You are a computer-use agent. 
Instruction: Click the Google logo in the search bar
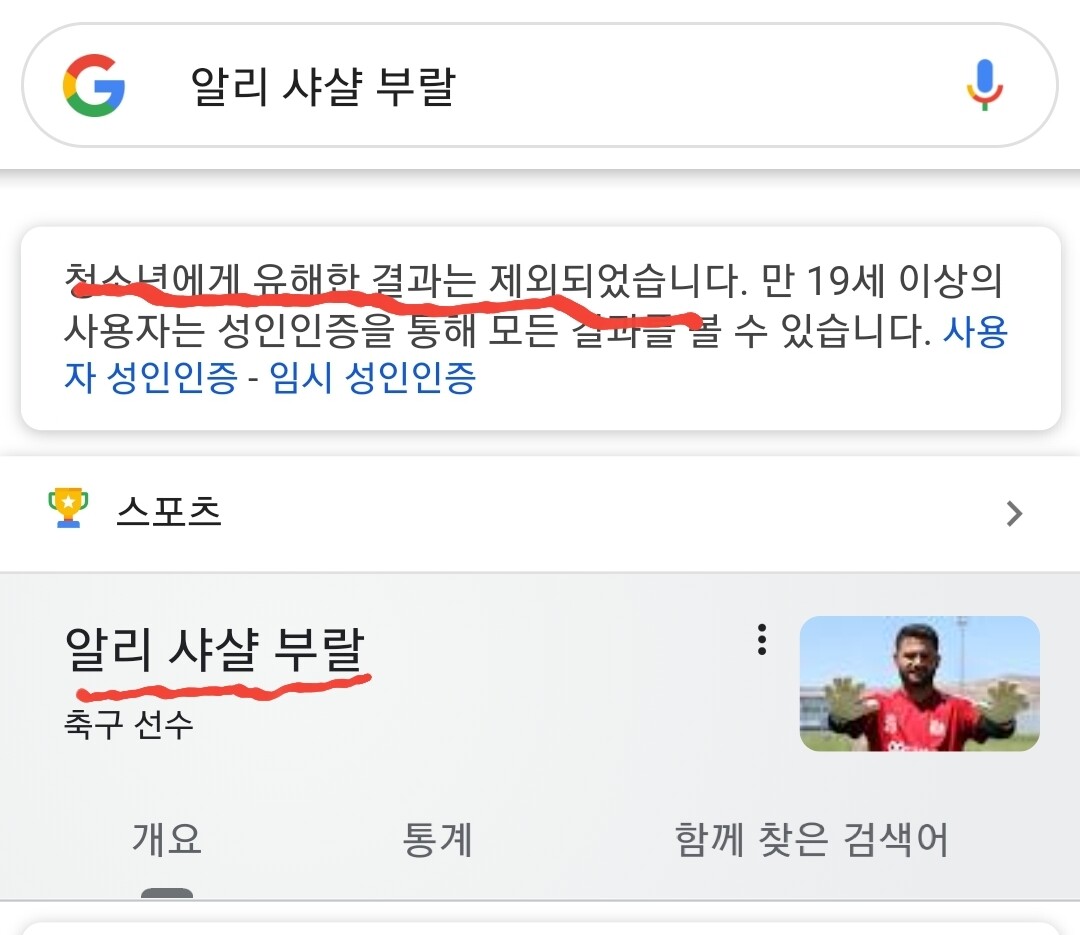point(94,86)
